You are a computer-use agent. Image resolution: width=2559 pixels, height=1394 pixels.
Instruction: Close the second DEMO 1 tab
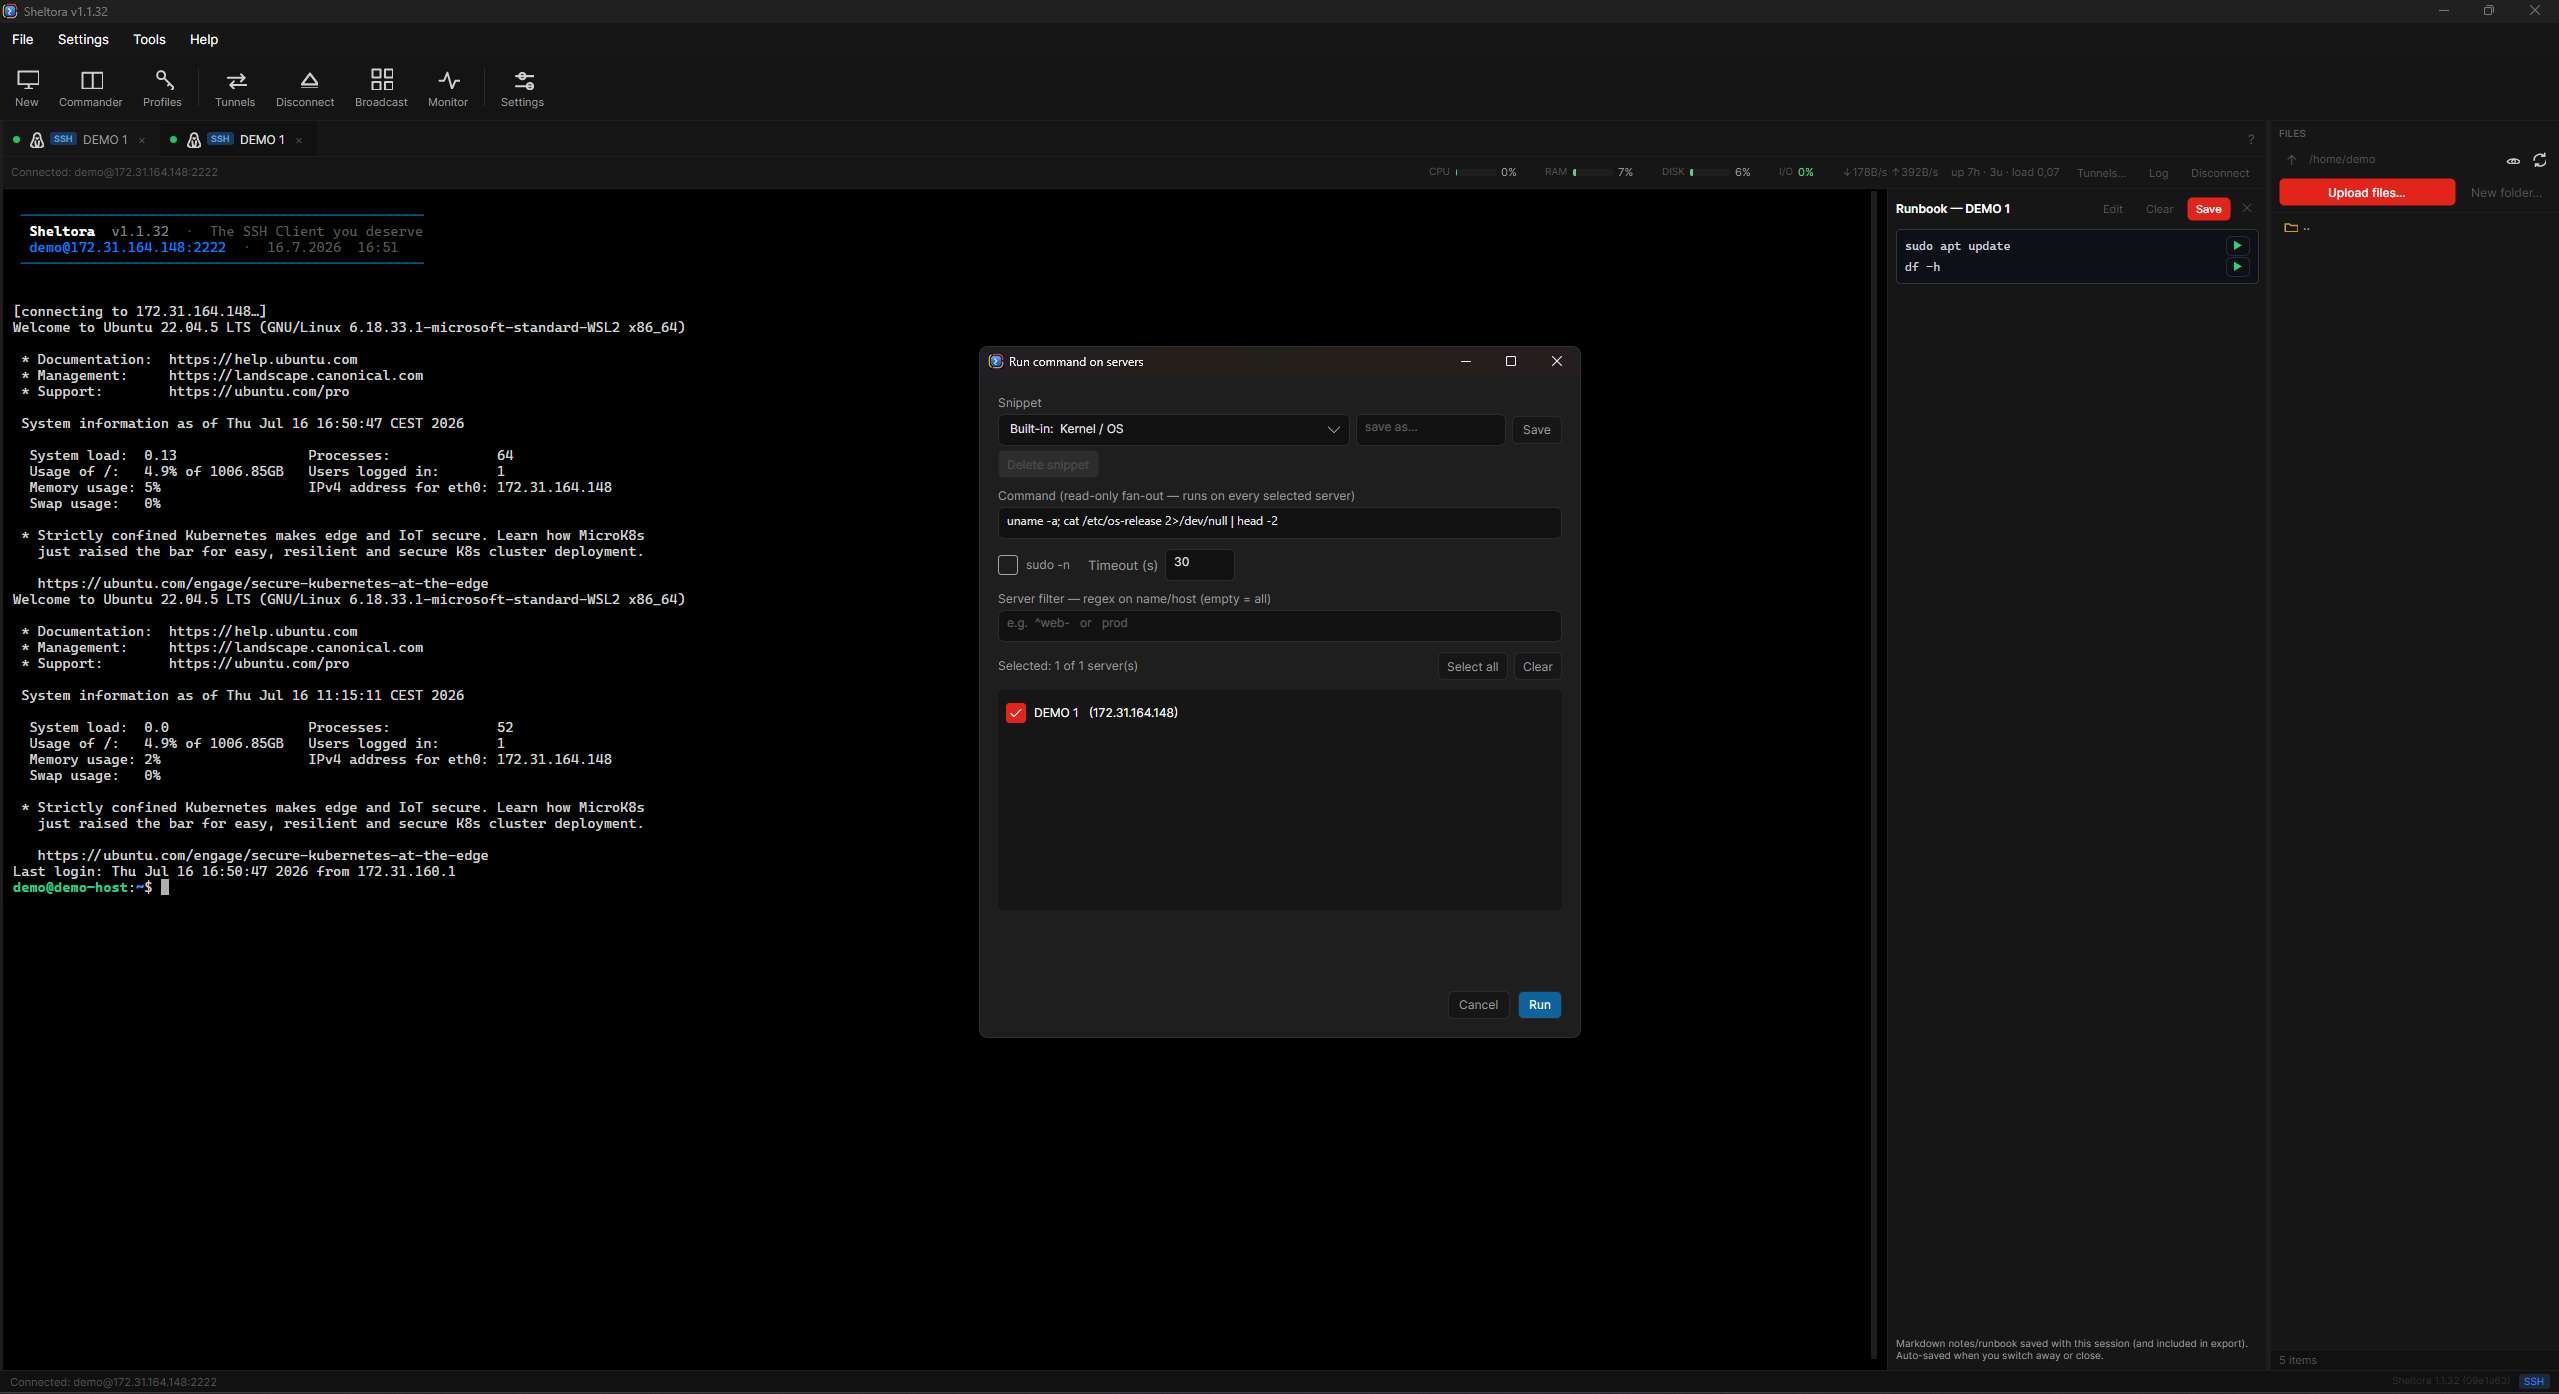coord(299,140)
